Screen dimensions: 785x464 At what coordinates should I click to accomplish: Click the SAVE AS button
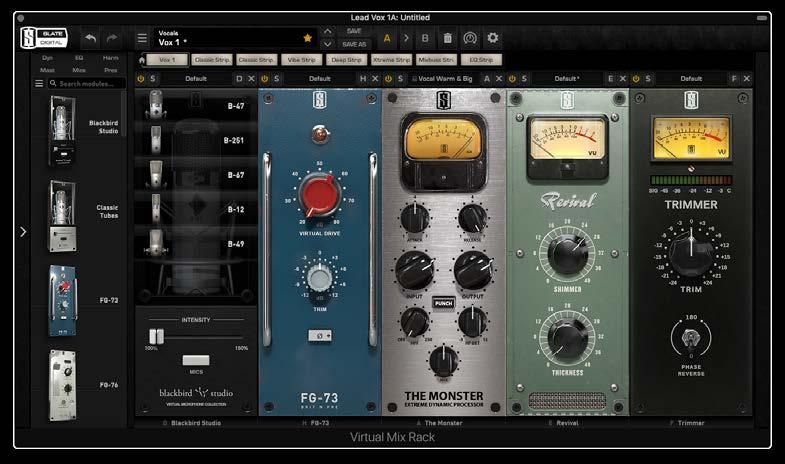click(x=354, y=44)
